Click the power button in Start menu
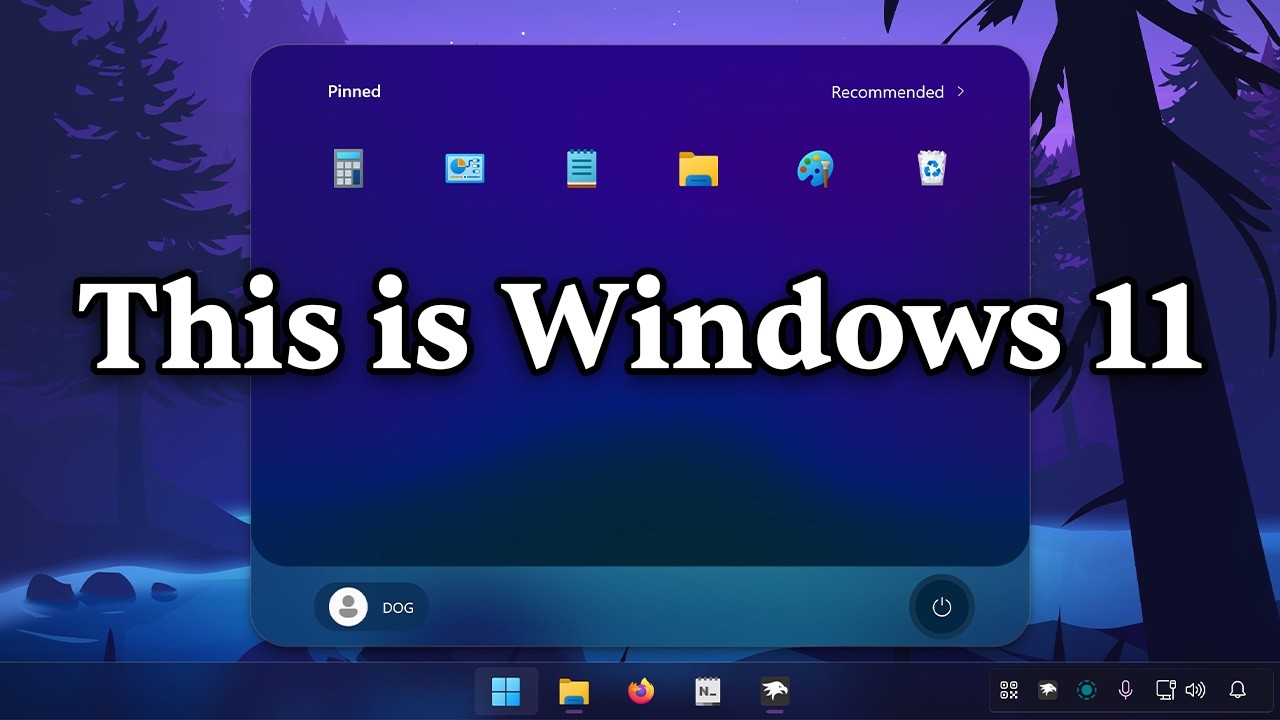Image resolution: width=1280 pixels, height=720 pixels. (x=941, y=607)
